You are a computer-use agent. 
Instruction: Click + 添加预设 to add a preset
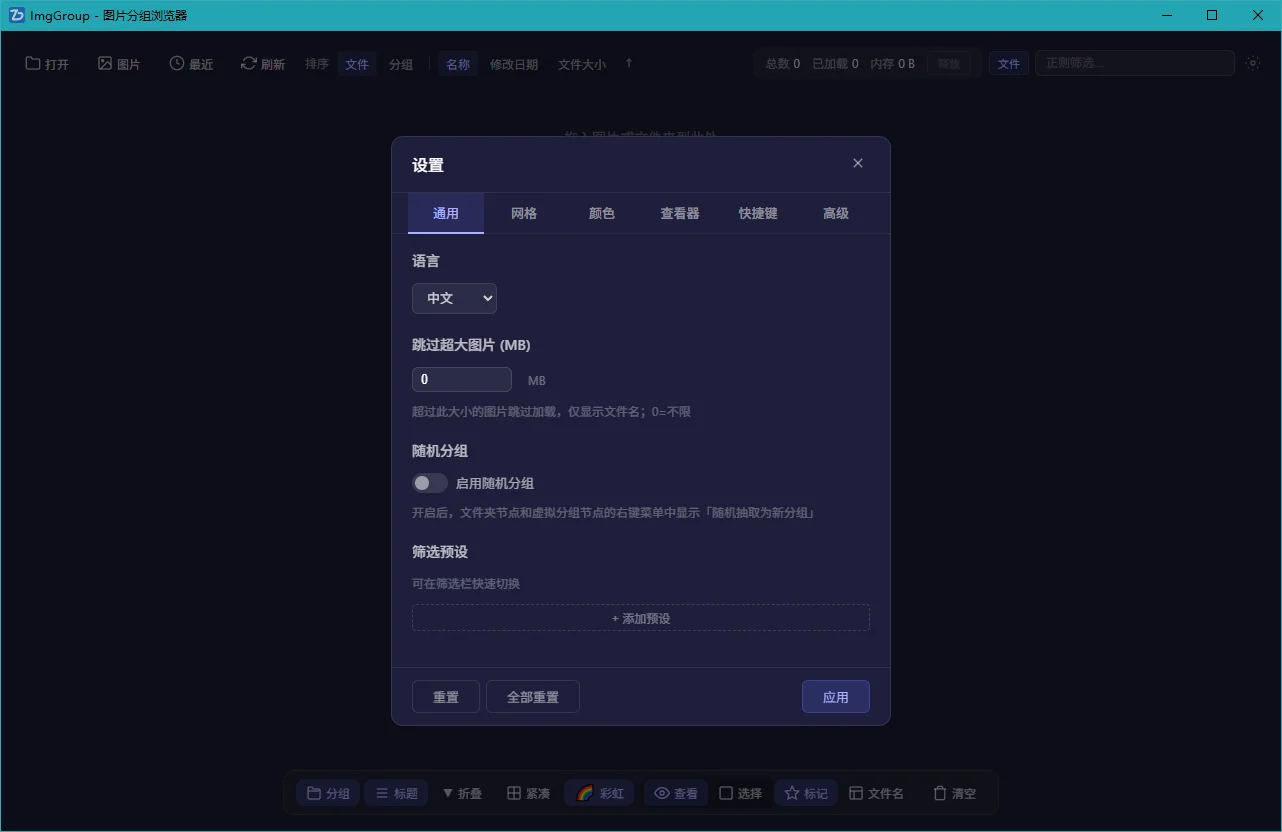[641, 618]
